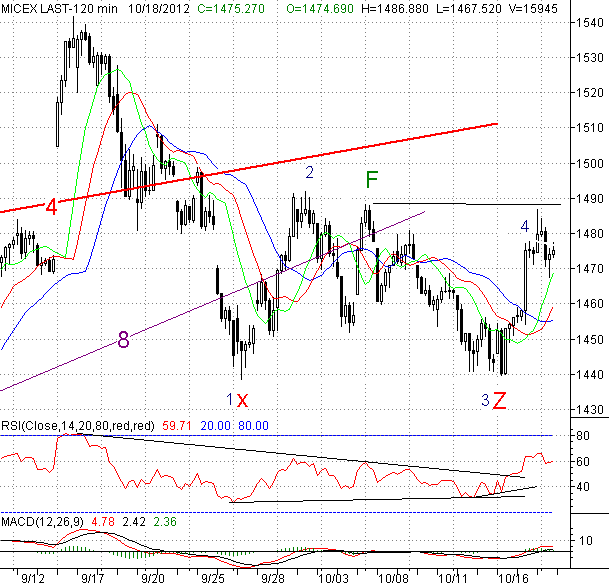Viewport: 609px width, 588px height.
Task: Click the red x label near low
Action: pyautogui.click(x=242, y=400)
